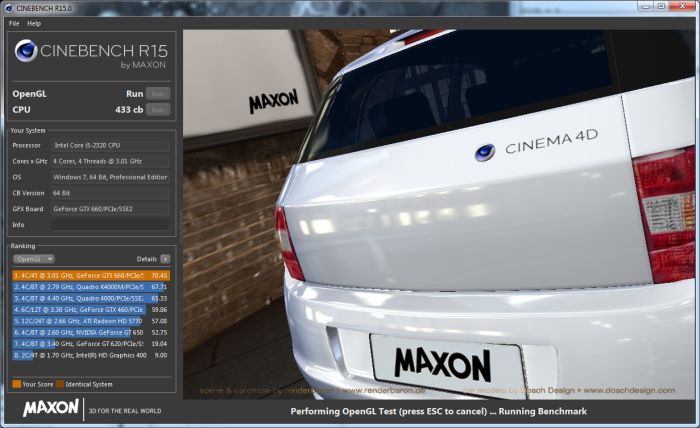Click the Cores x GHz value field
Image resolution: width=700 pixels, height=428 pixels.
coord(110,161)
